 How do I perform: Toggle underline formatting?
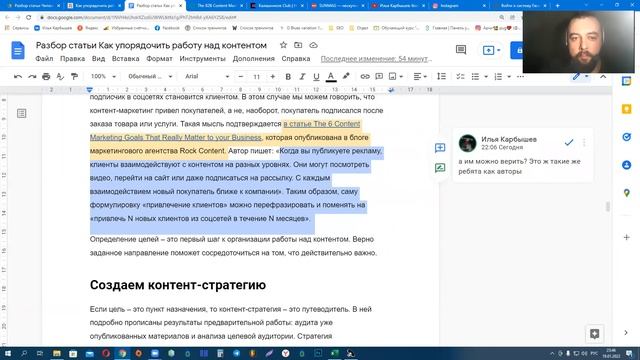[316, 77]
